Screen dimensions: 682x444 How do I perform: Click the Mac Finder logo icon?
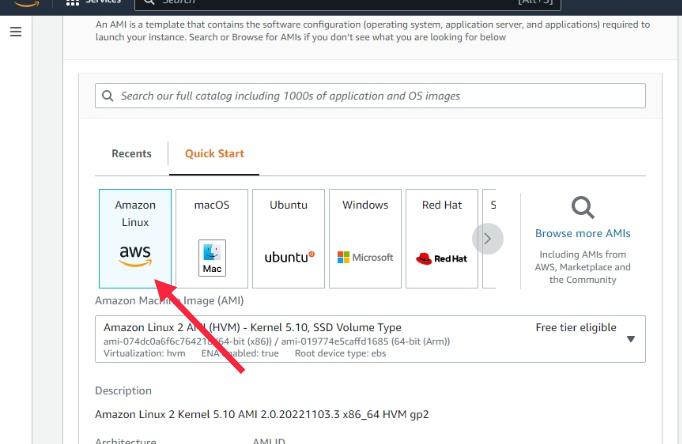(212, 258)
